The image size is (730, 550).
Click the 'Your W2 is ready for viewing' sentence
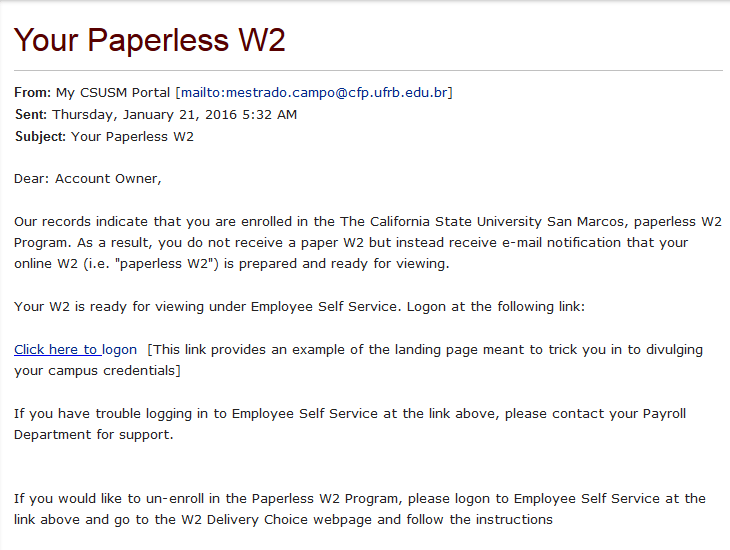click(120, 307)
